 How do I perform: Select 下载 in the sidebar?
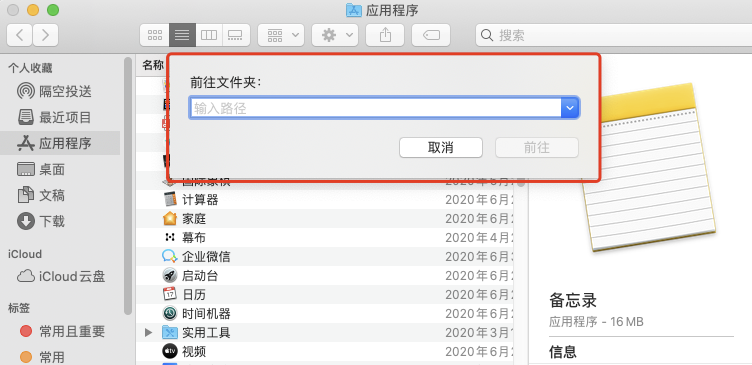tap(60, 221)
